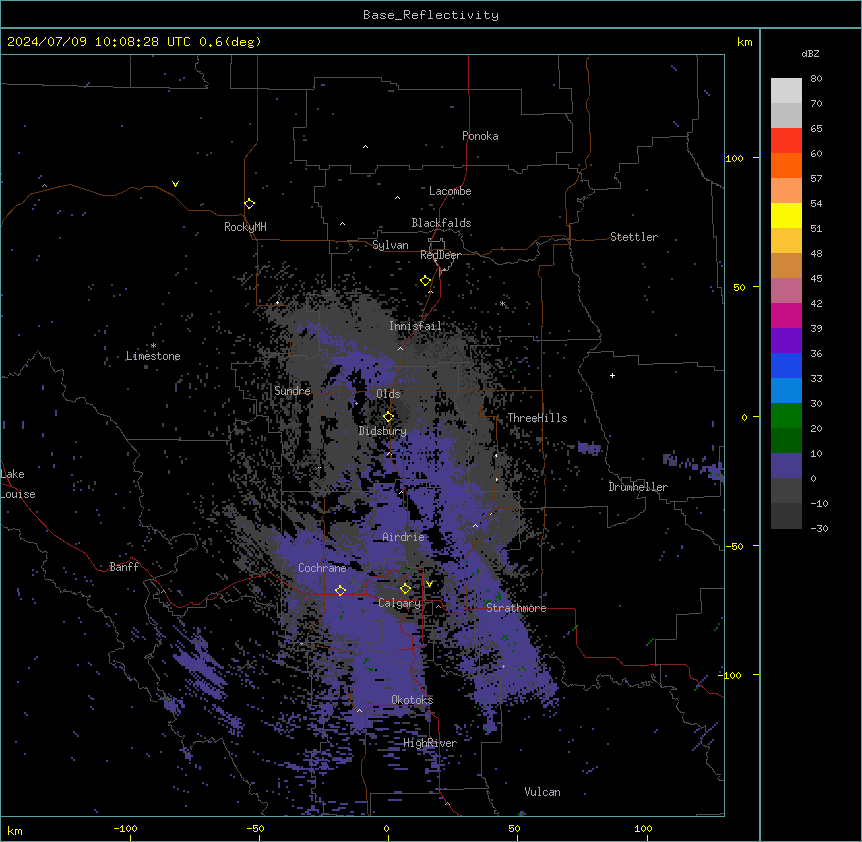Click the -30 value at the bottom of the dBZ legend
The width and height of the screenshot is (862, 842).
coord(819,528)
